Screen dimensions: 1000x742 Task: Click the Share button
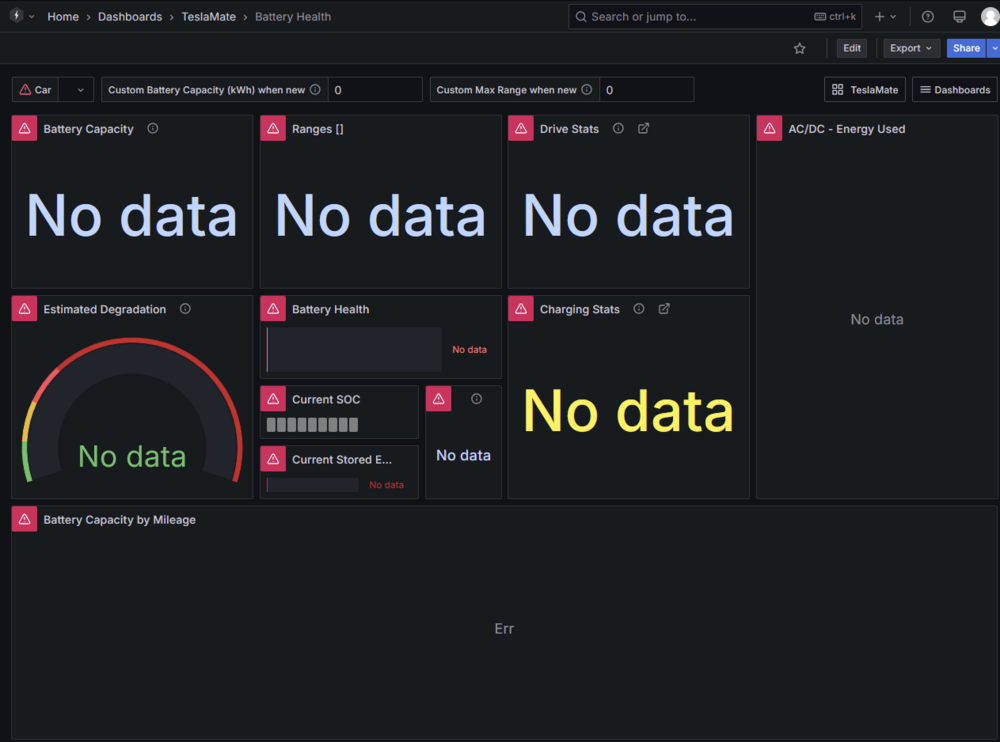(966, 48)
